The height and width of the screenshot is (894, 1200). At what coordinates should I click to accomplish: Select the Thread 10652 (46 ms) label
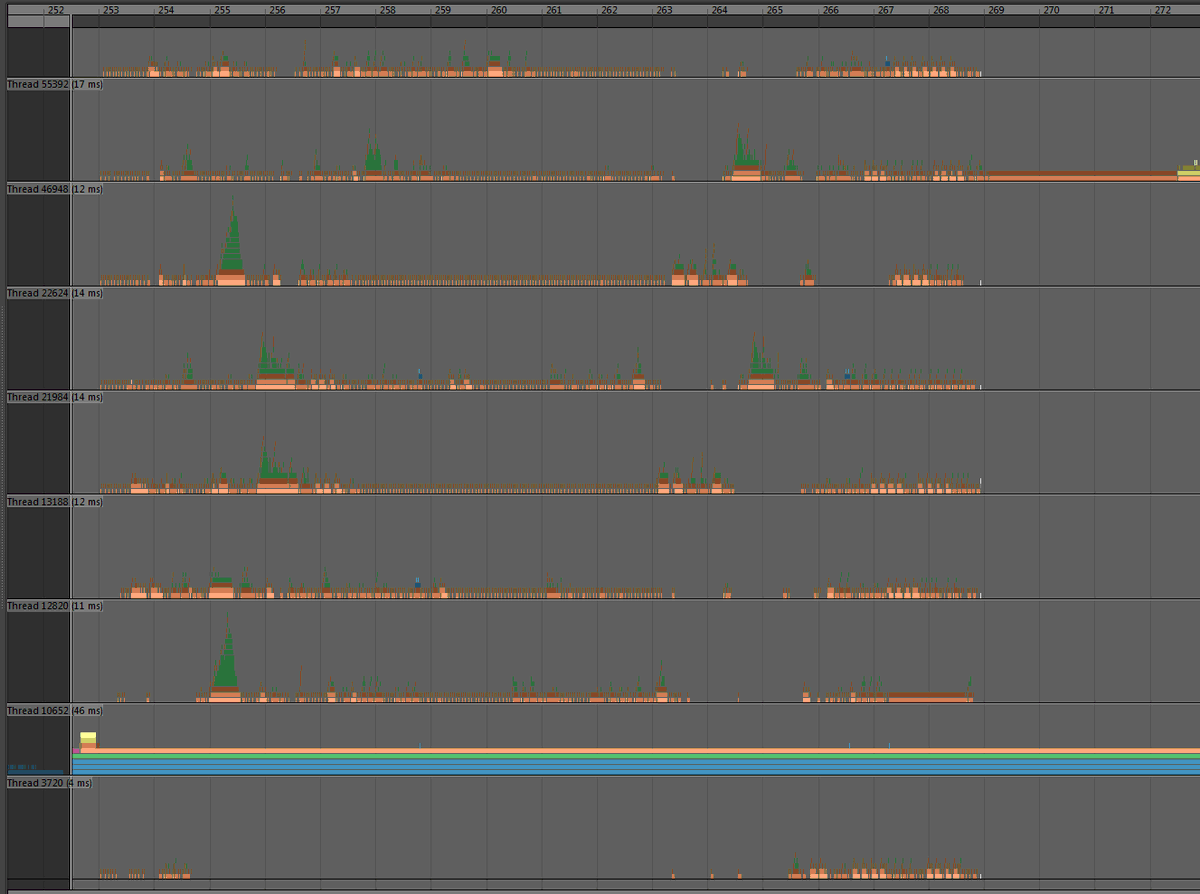(x=54, y=710)
